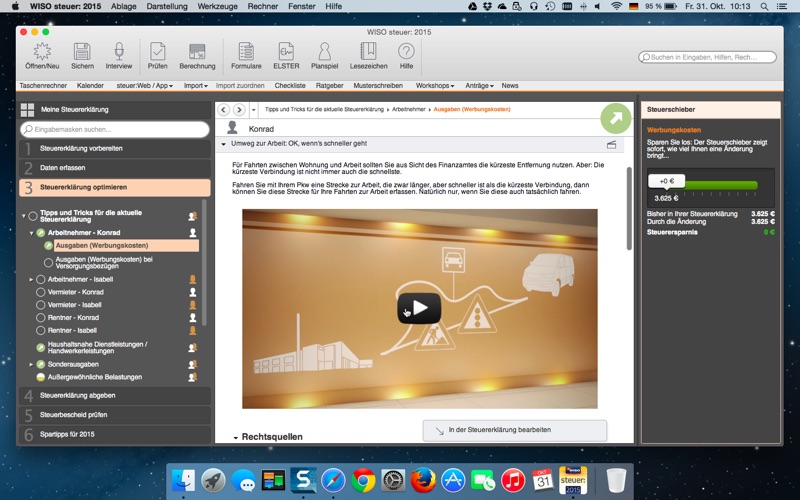Viewport: 800px width, 500px height.
Task: Open the steuer:Web / App dropdown
Action: (144, 86)
